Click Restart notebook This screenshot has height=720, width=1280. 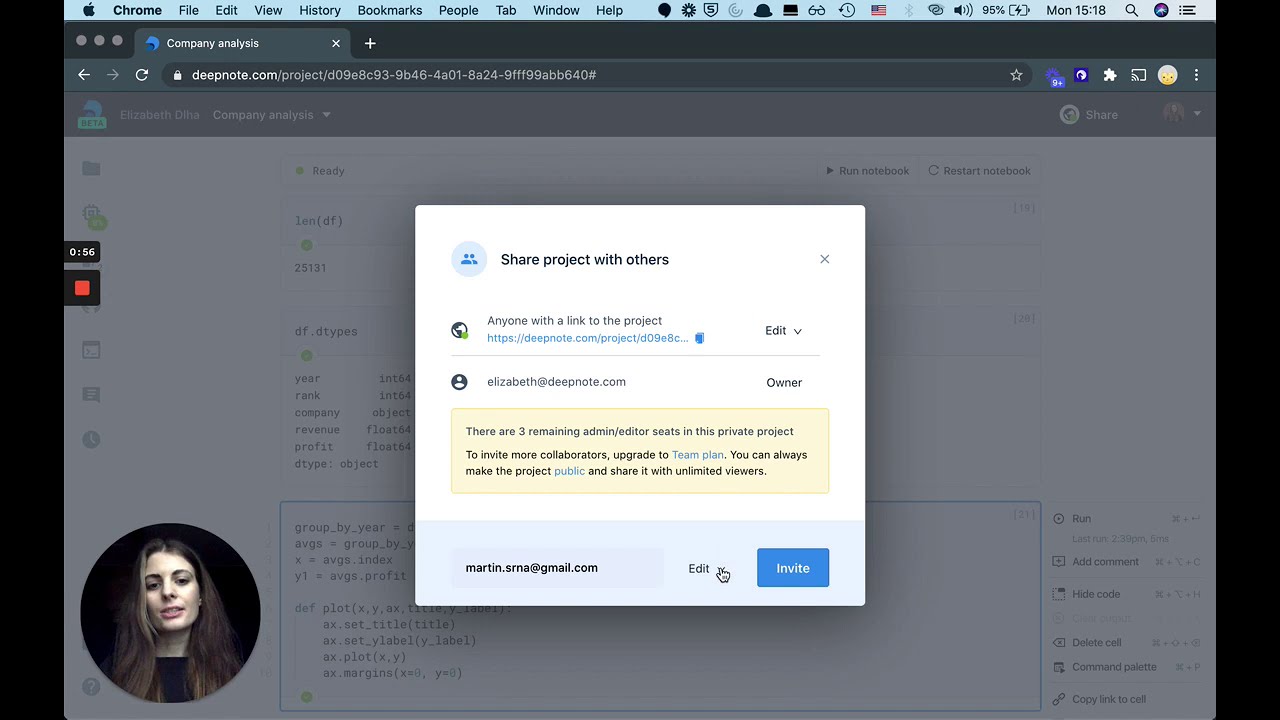979,171
